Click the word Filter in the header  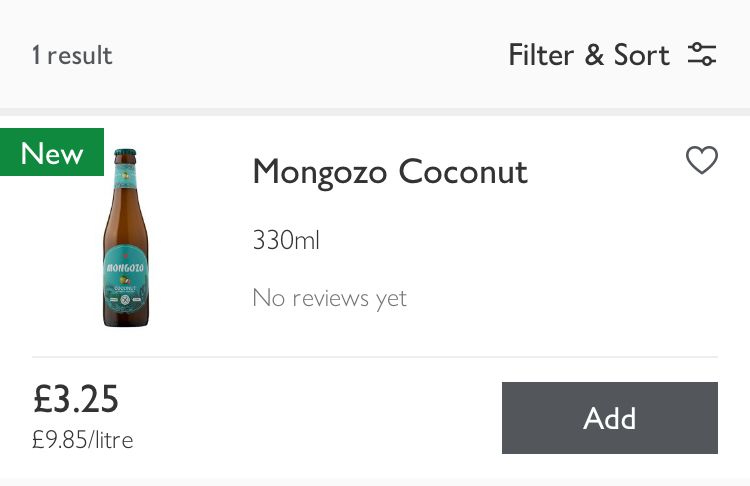pos(540,54)
